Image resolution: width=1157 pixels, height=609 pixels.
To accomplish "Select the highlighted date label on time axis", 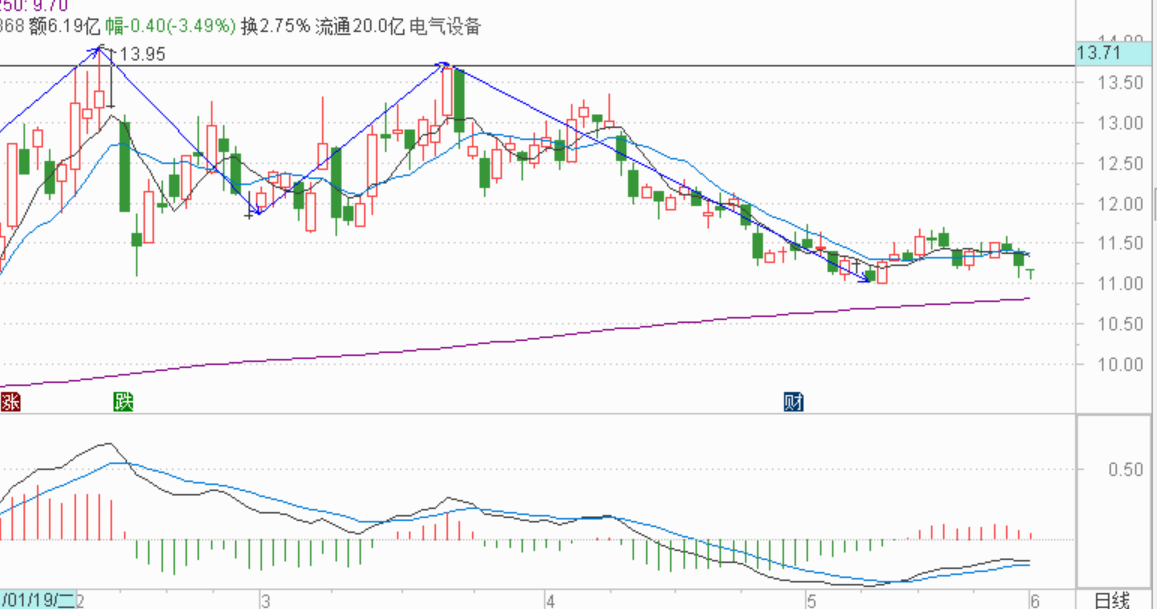I will click(37, 600).
